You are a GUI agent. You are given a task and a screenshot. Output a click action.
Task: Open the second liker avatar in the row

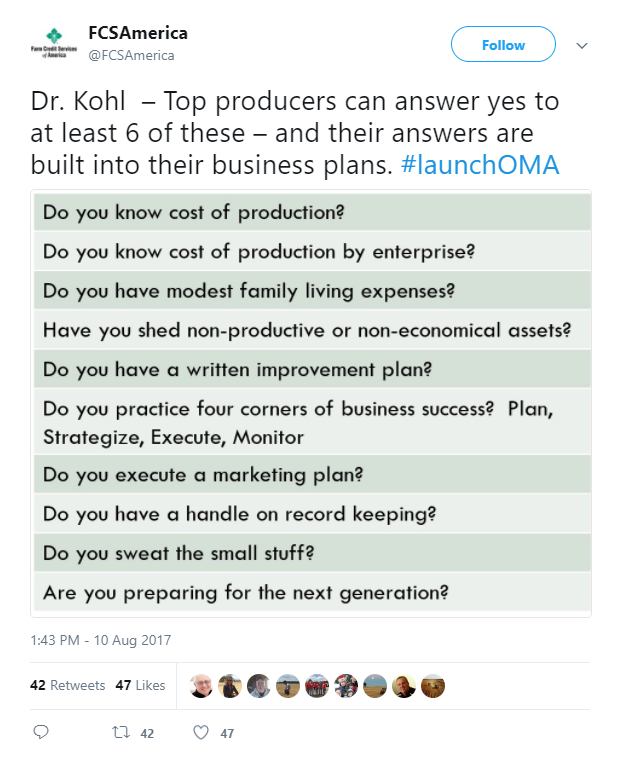point(230,686)
